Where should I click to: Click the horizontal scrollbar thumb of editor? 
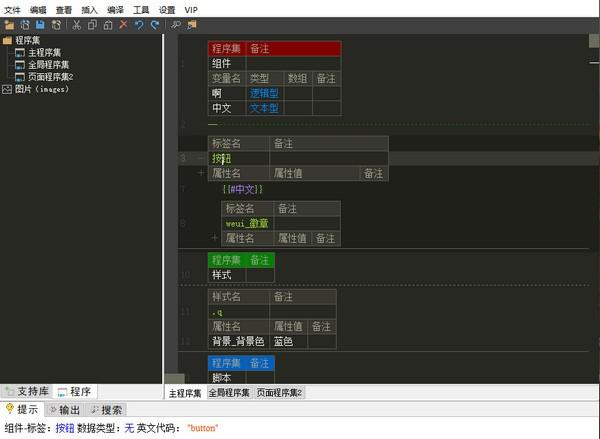point(175,379)
